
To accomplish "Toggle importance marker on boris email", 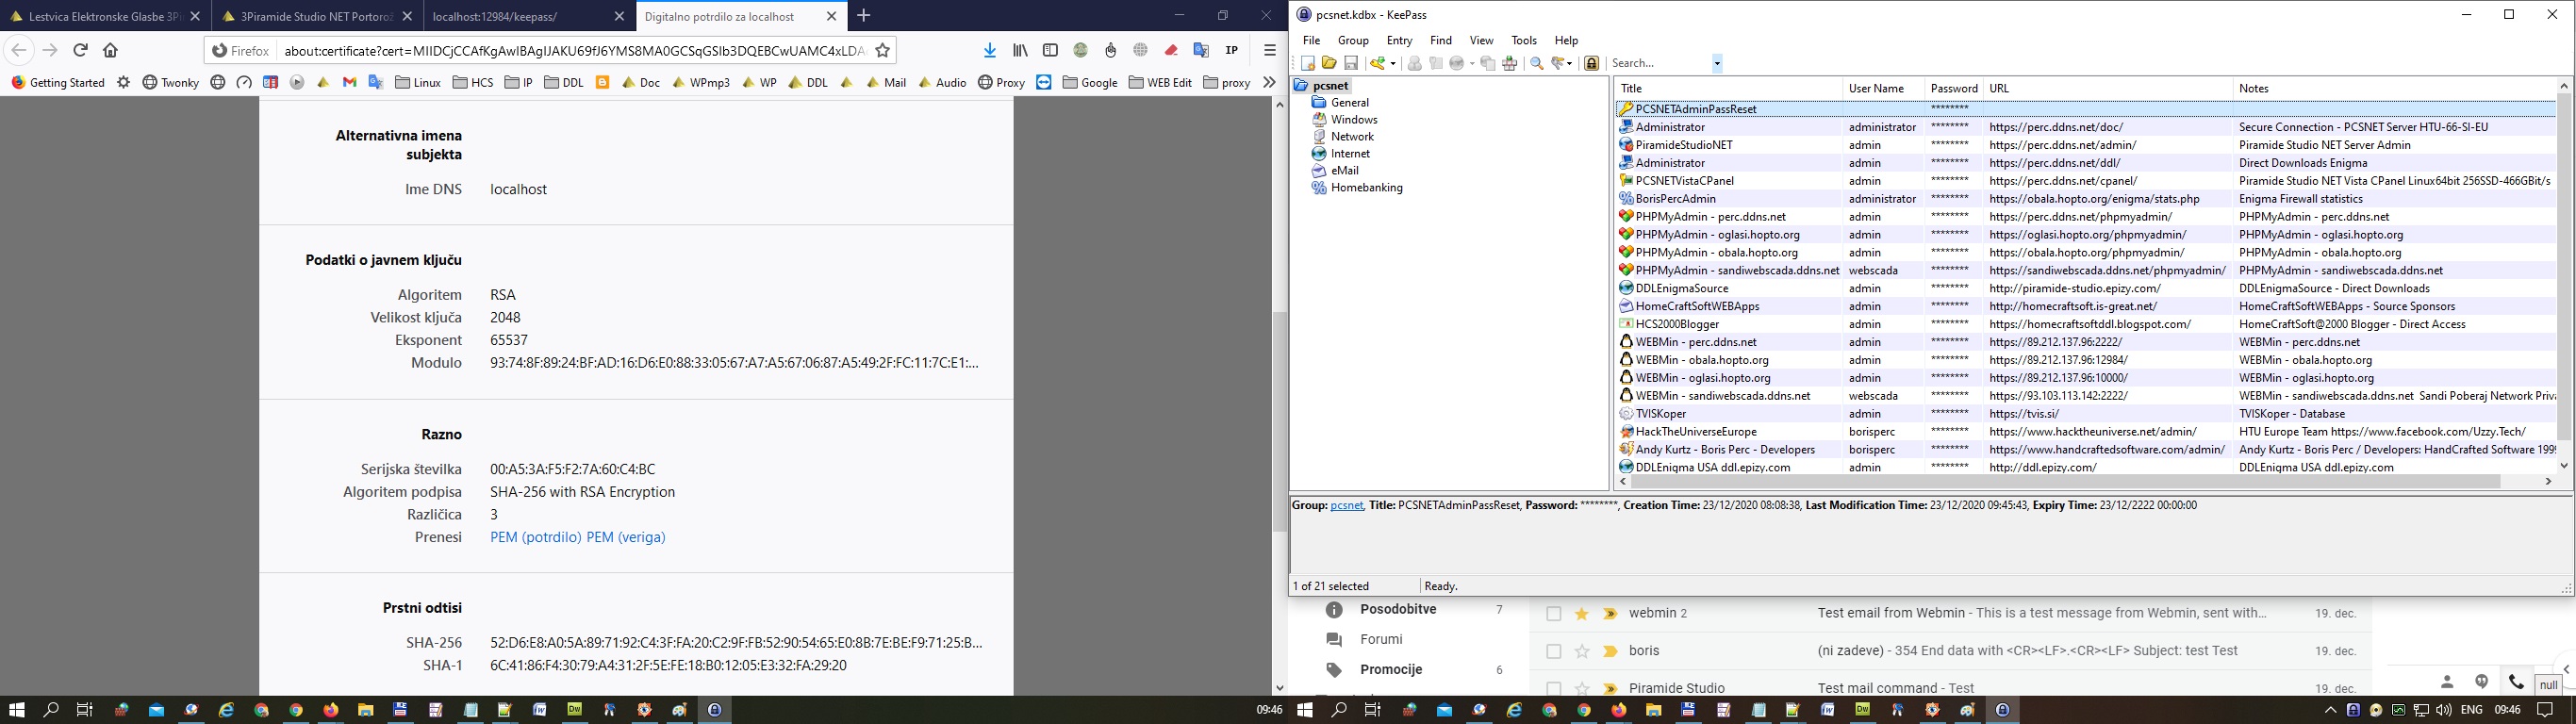I will click(1610, 651).
